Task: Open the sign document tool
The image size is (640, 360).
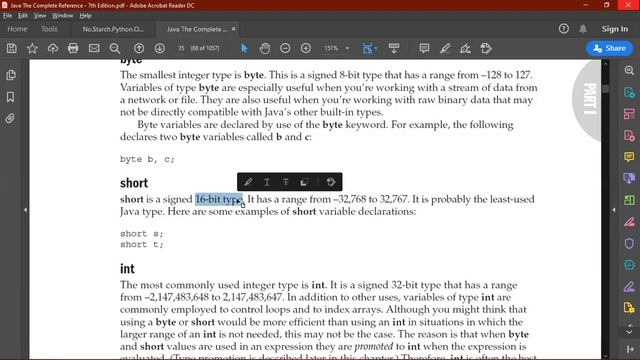Action: 465,48
